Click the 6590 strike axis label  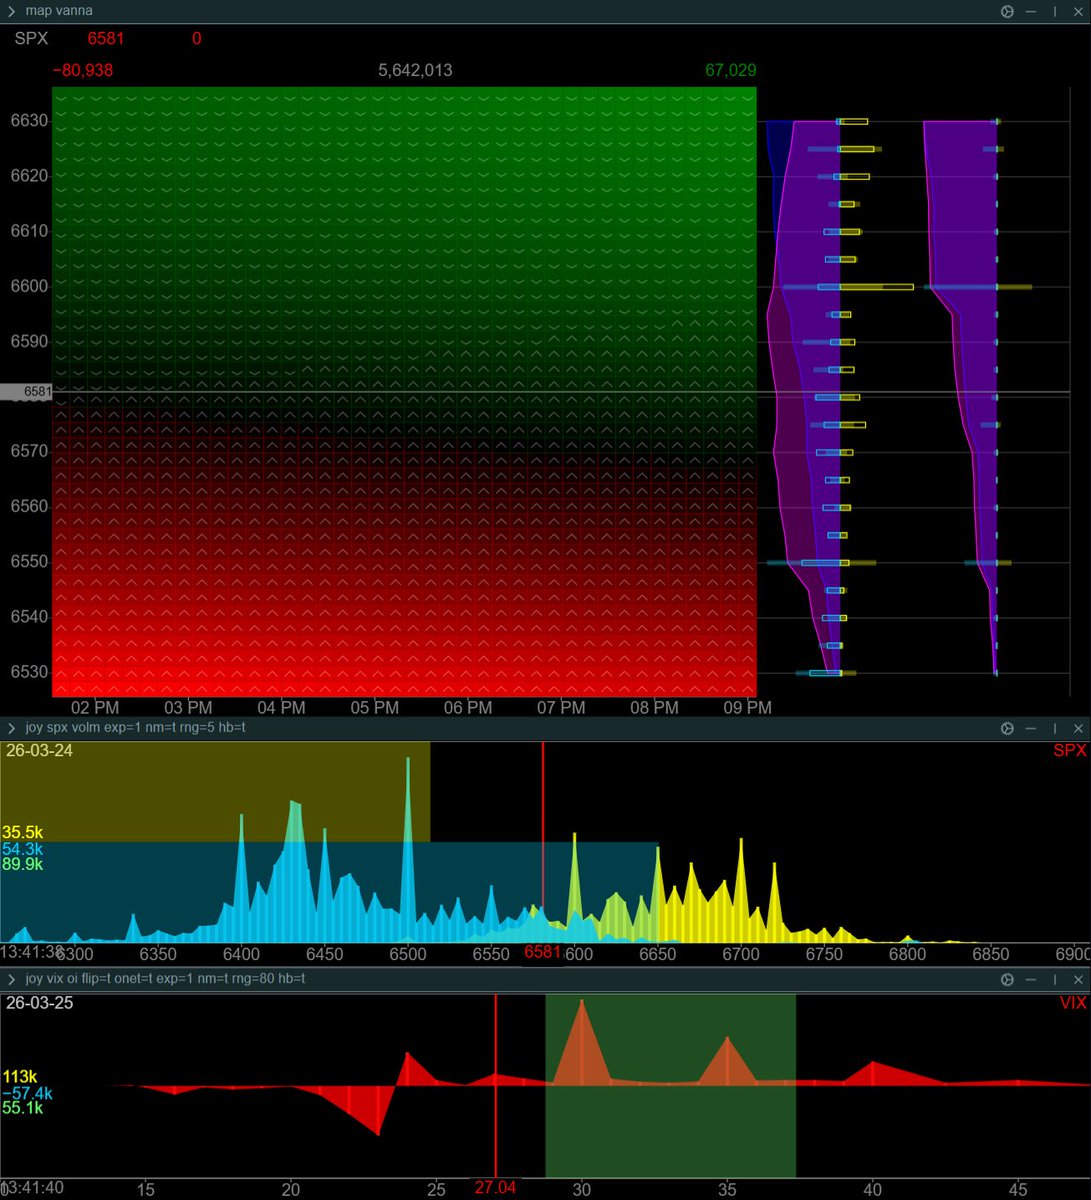[x=29, y=341]
